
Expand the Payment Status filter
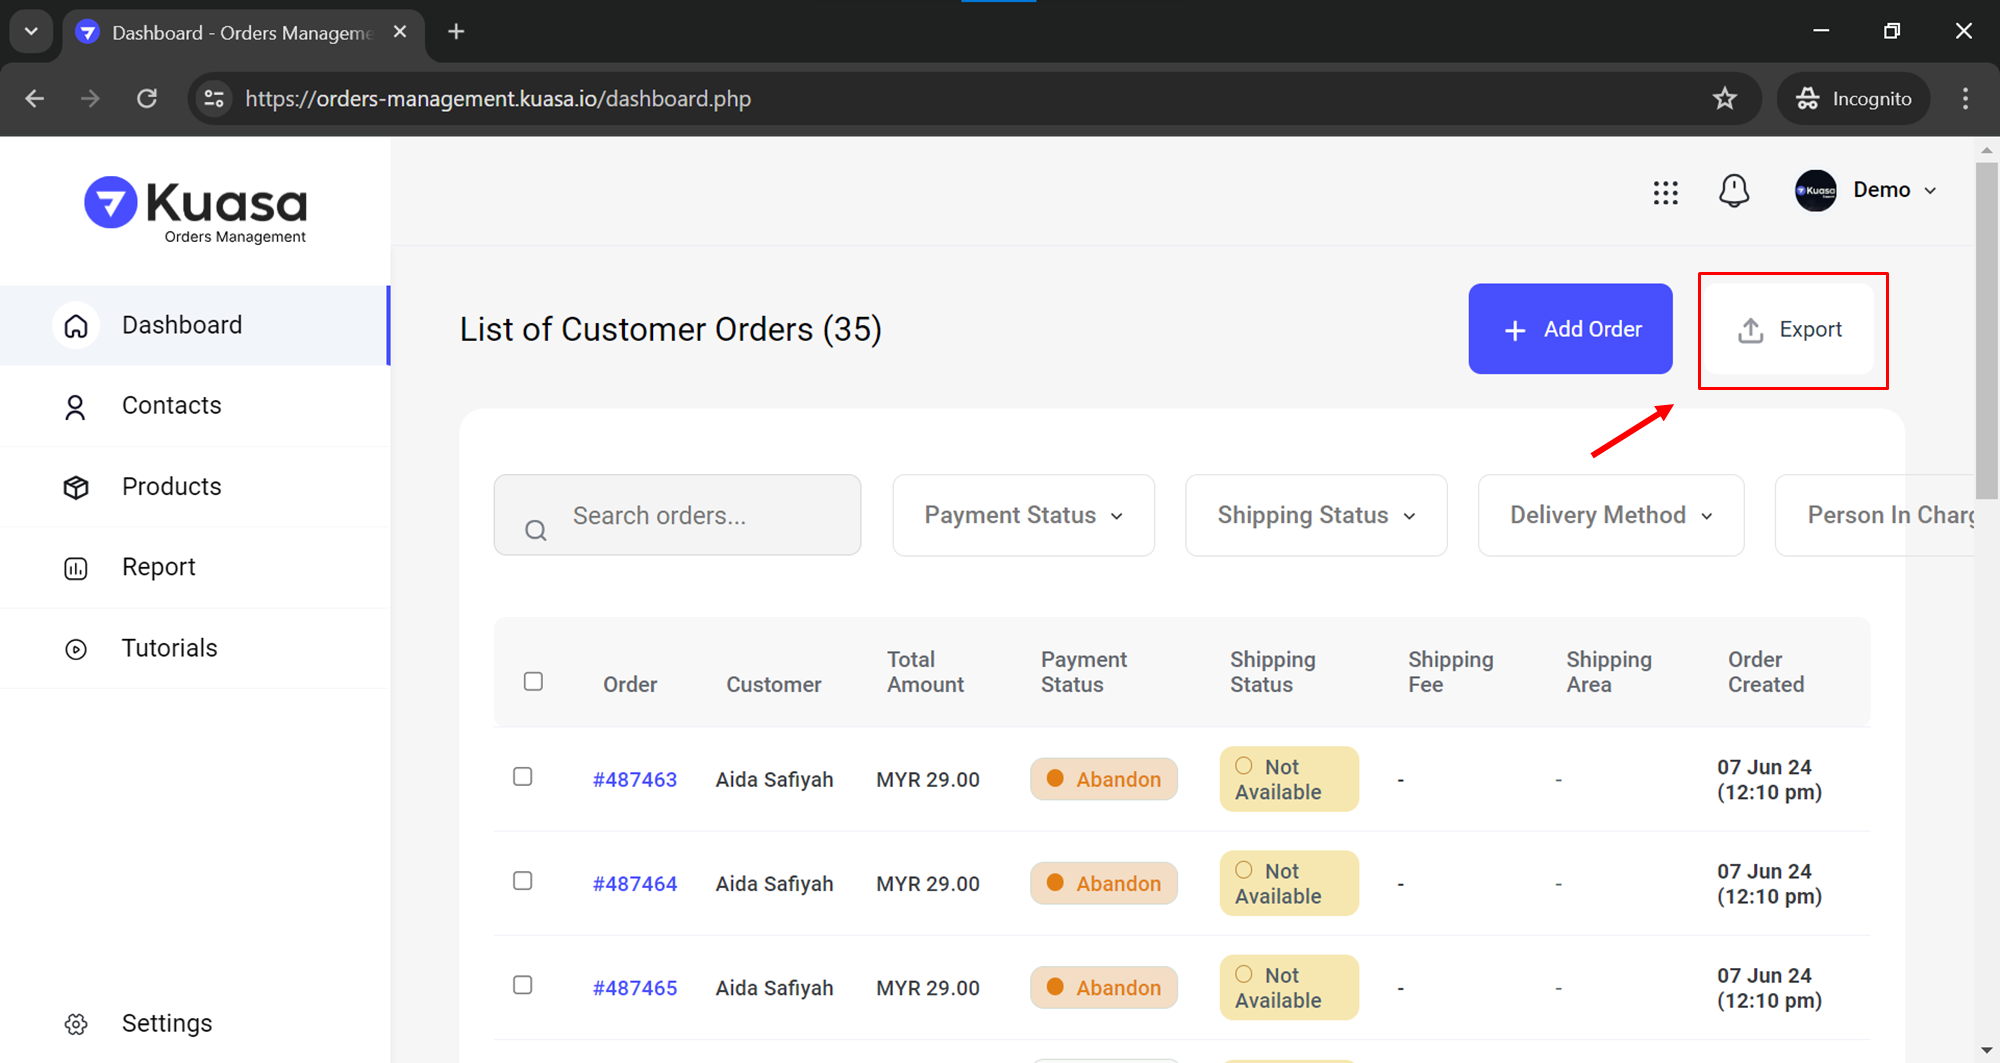1023,515
